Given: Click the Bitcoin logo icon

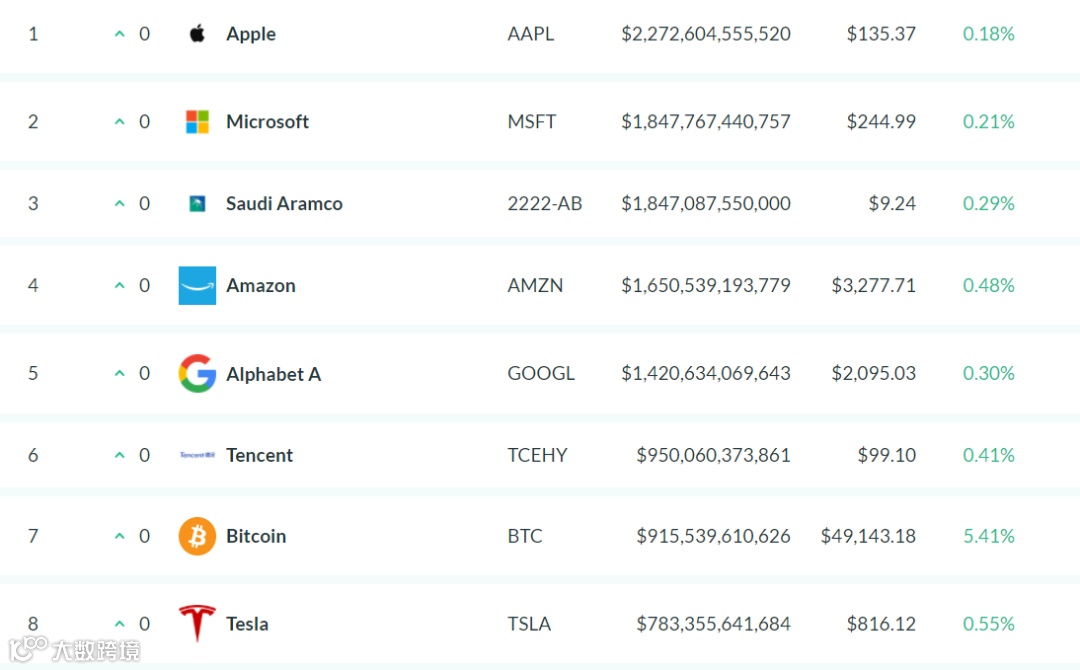Looking at the screenshot, I should pyautogui.click(x=197, y=537).
